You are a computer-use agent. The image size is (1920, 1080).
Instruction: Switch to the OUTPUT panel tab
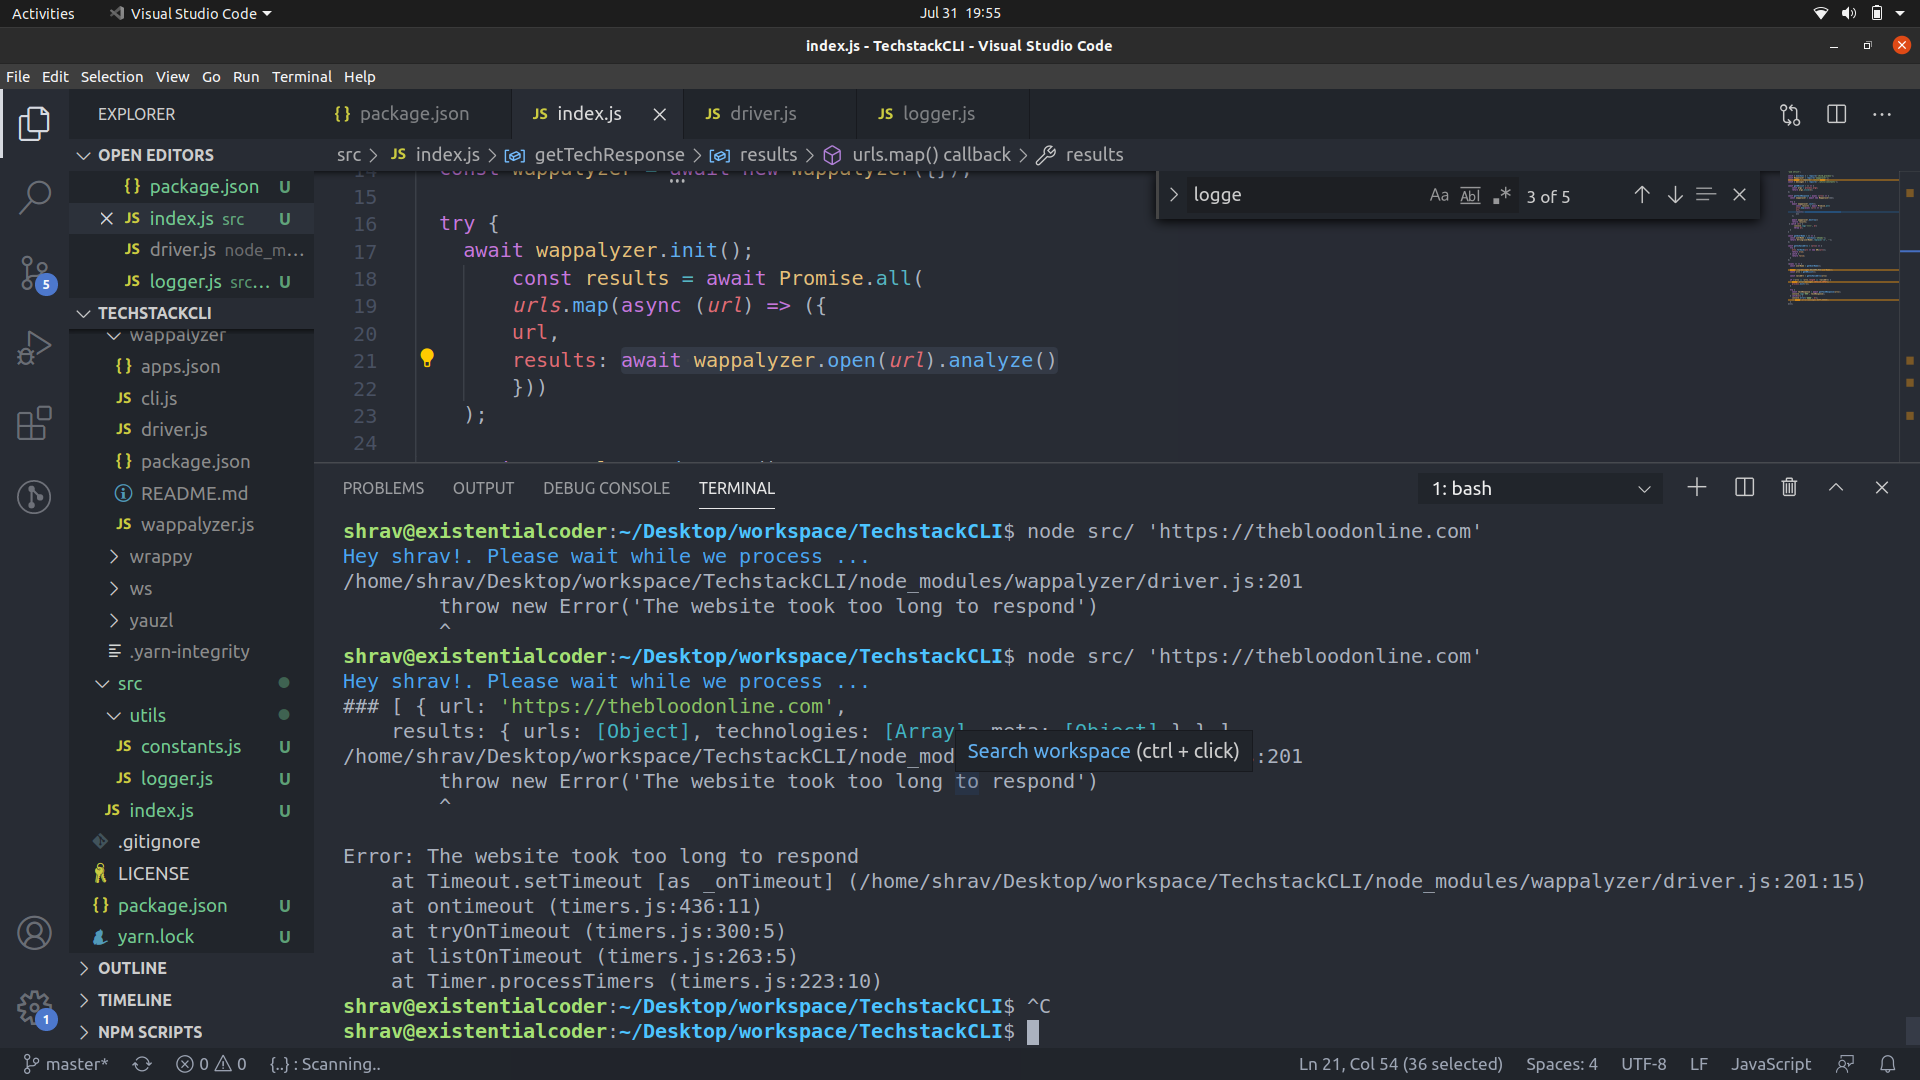483,488
